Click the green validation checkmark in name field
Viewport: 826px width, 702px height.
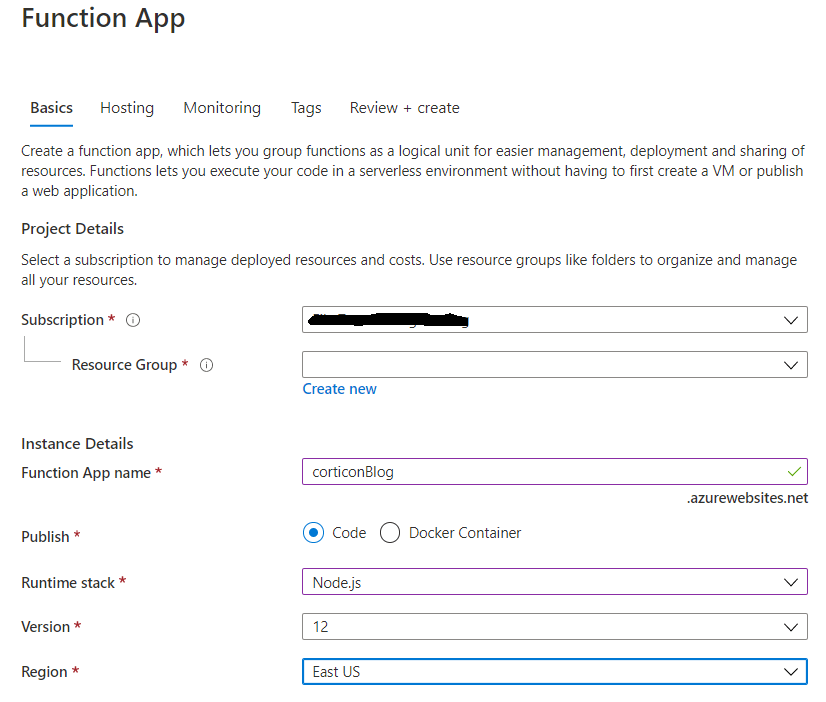point(794,471)
